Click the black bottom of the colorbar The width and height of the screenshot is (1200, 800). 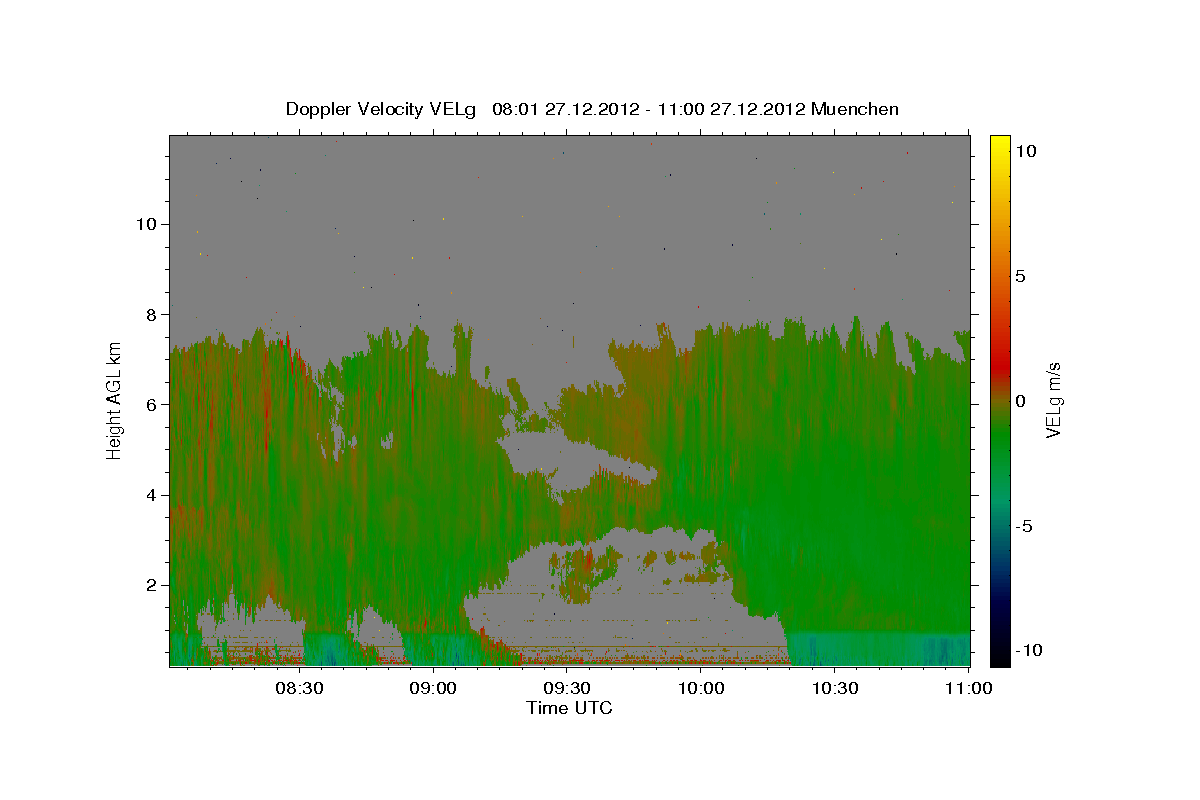point(1000,655)
